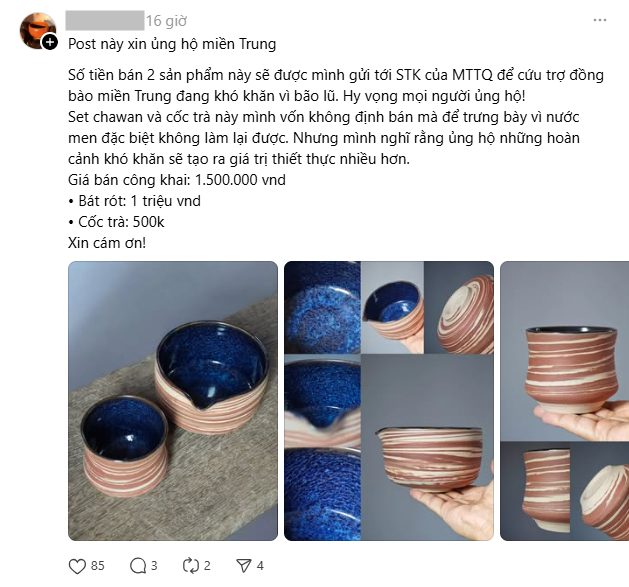Open the repost count showing 2
The width and height of the screenshot is (629, 587).
tap(207, 566)
